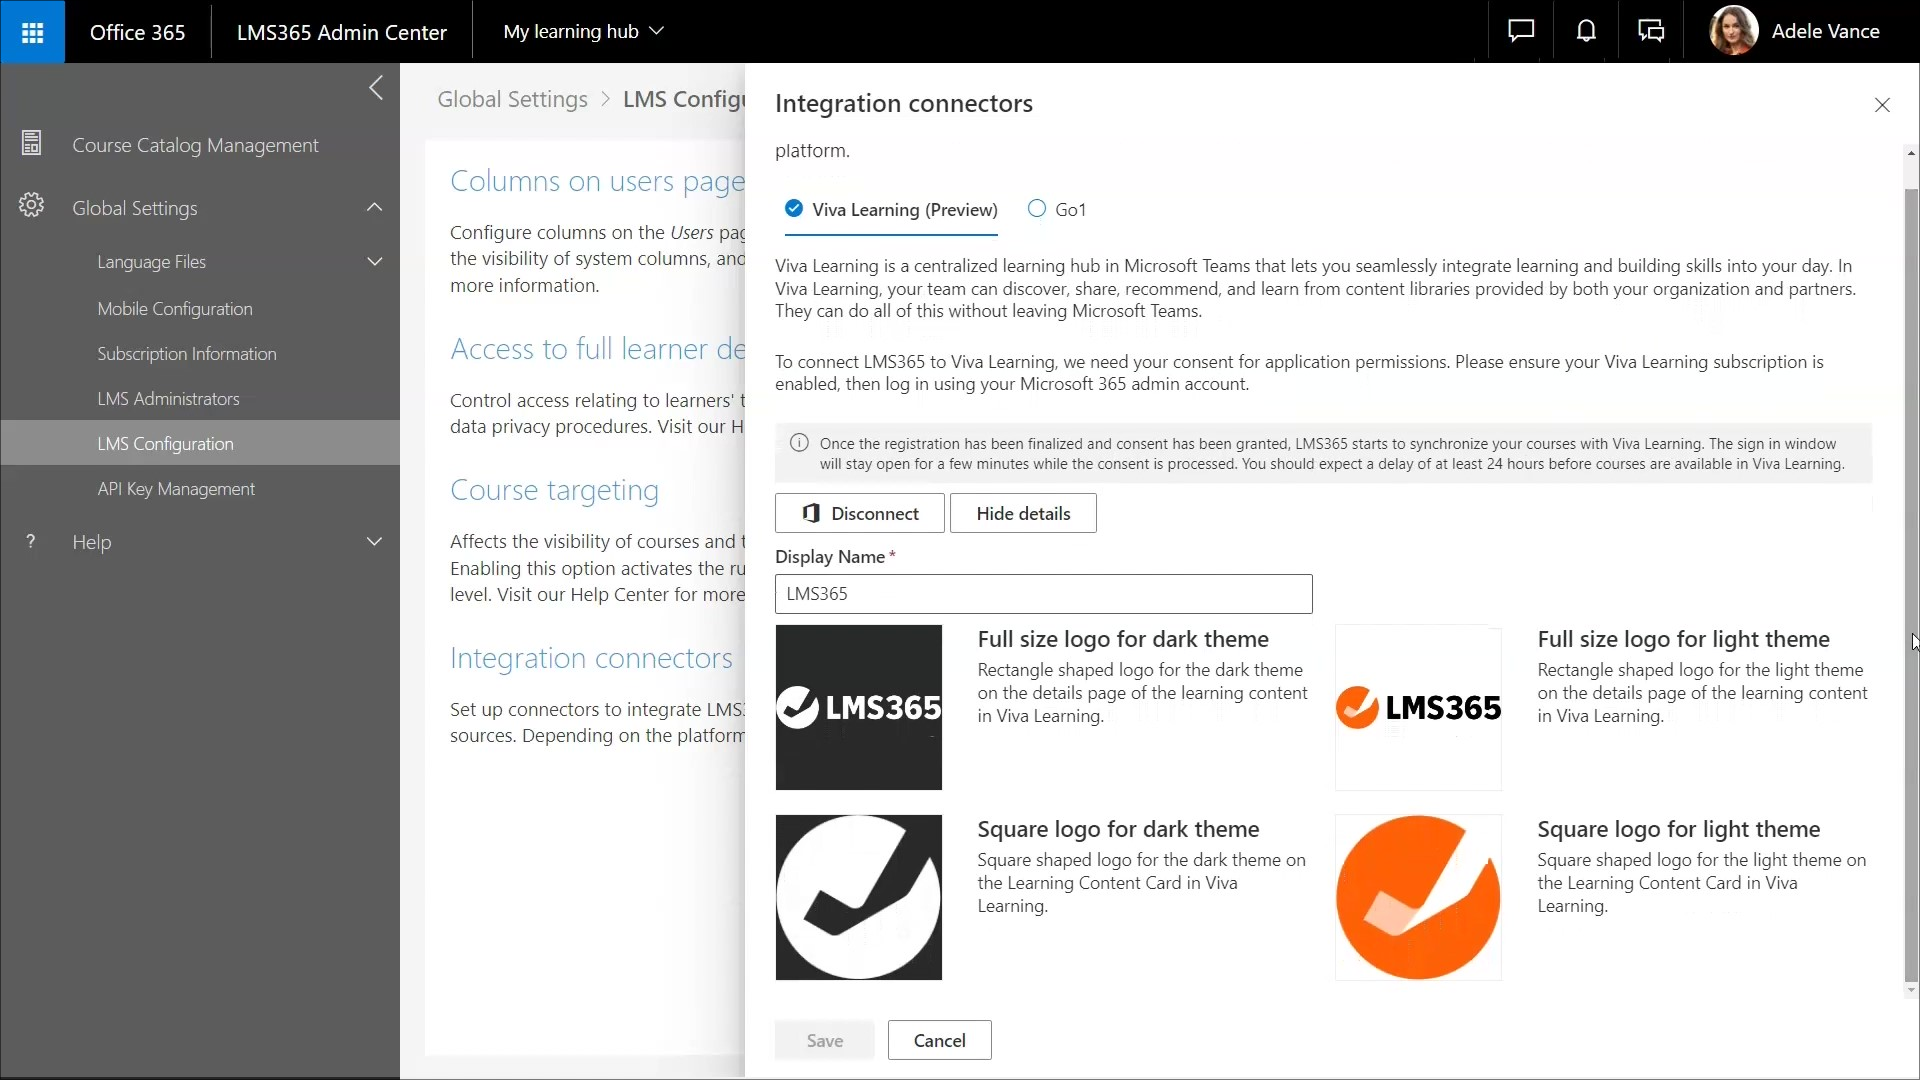
Task: Select the square light theme logo
Action: [x=1418, y=898]
